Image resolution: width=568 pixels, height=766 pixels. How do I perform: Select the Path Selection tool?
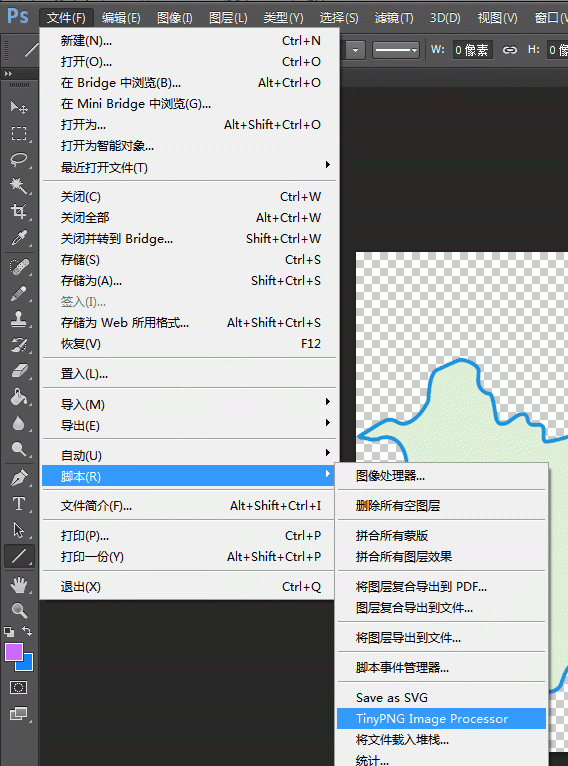click(19, 530)
